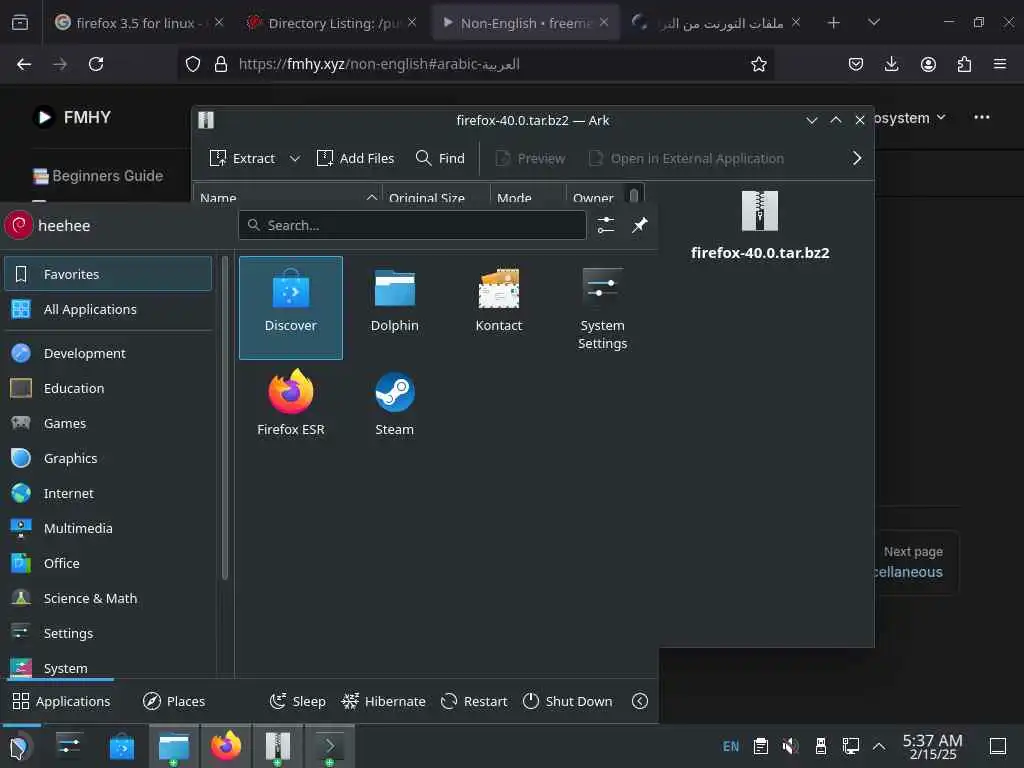Open the Development category

click(108, 353)
